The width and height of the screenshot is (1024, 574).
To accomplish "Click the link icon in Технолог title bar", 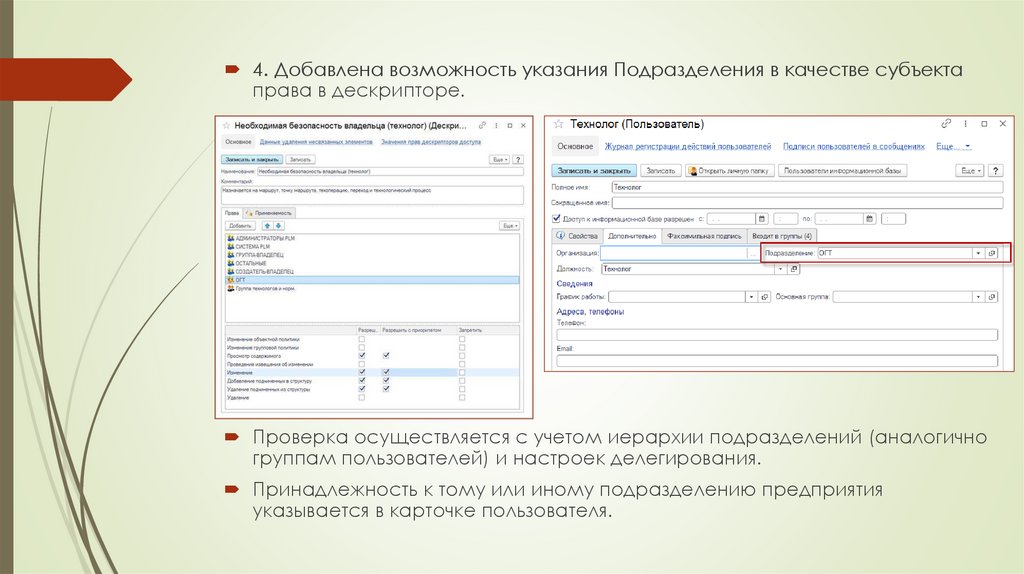I will pos(946,124).
